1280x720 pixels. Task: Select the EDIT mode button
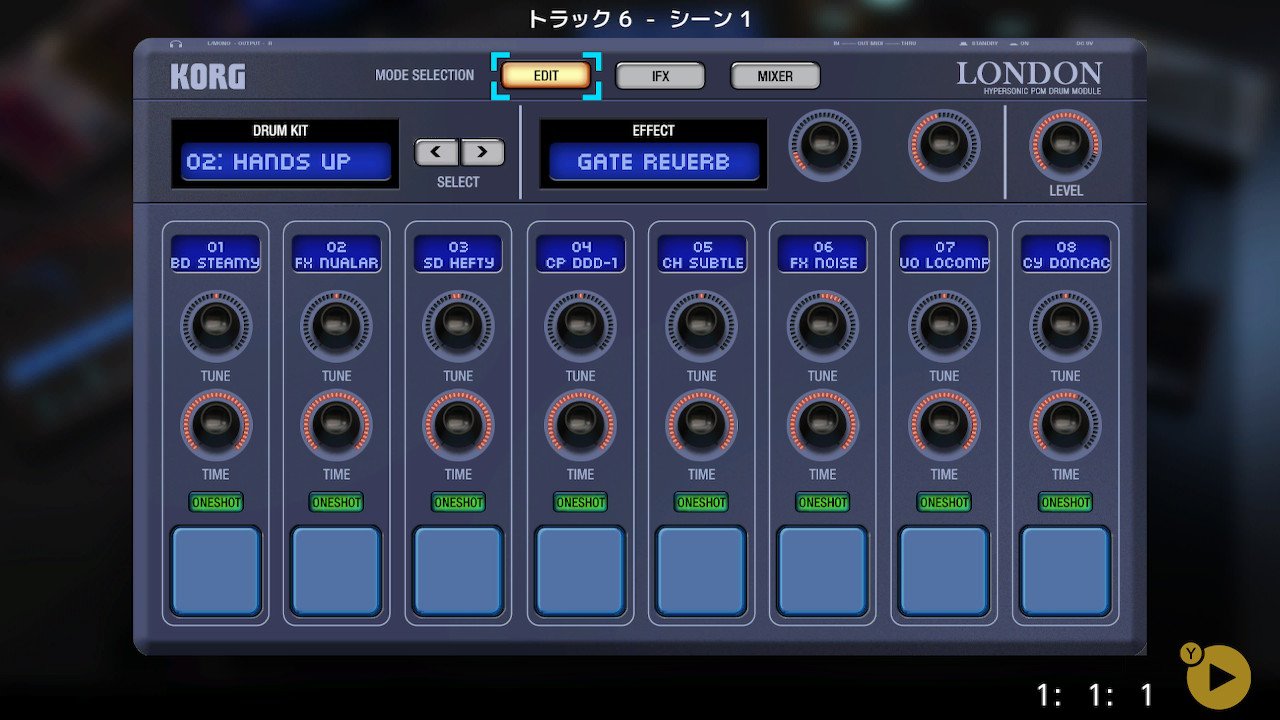coord(546,76)
